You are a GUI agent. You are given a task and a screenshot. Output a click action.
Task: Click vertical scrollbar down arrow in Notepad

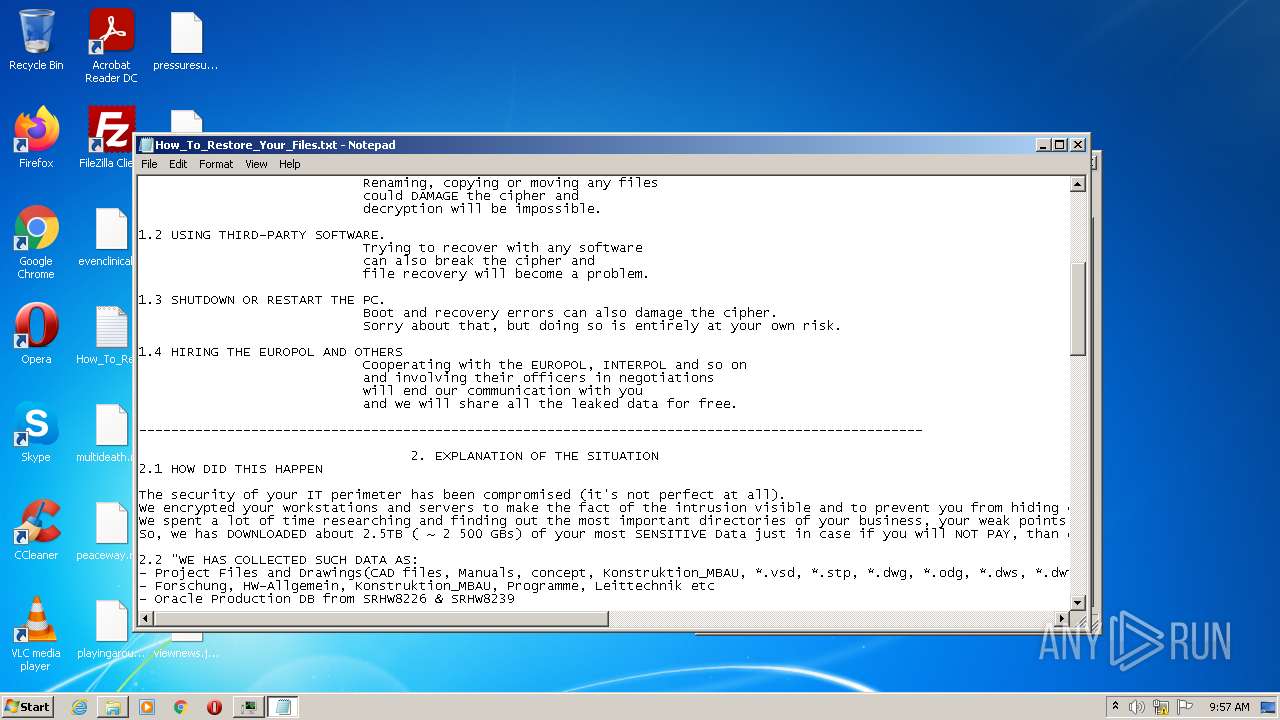click(x=1078, y=602)
